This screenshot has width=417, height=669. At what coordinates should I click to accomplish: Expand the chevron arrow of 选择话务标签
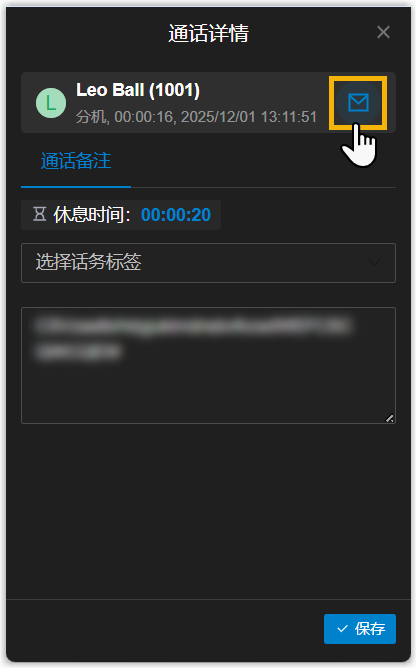(x=374, y=262)
